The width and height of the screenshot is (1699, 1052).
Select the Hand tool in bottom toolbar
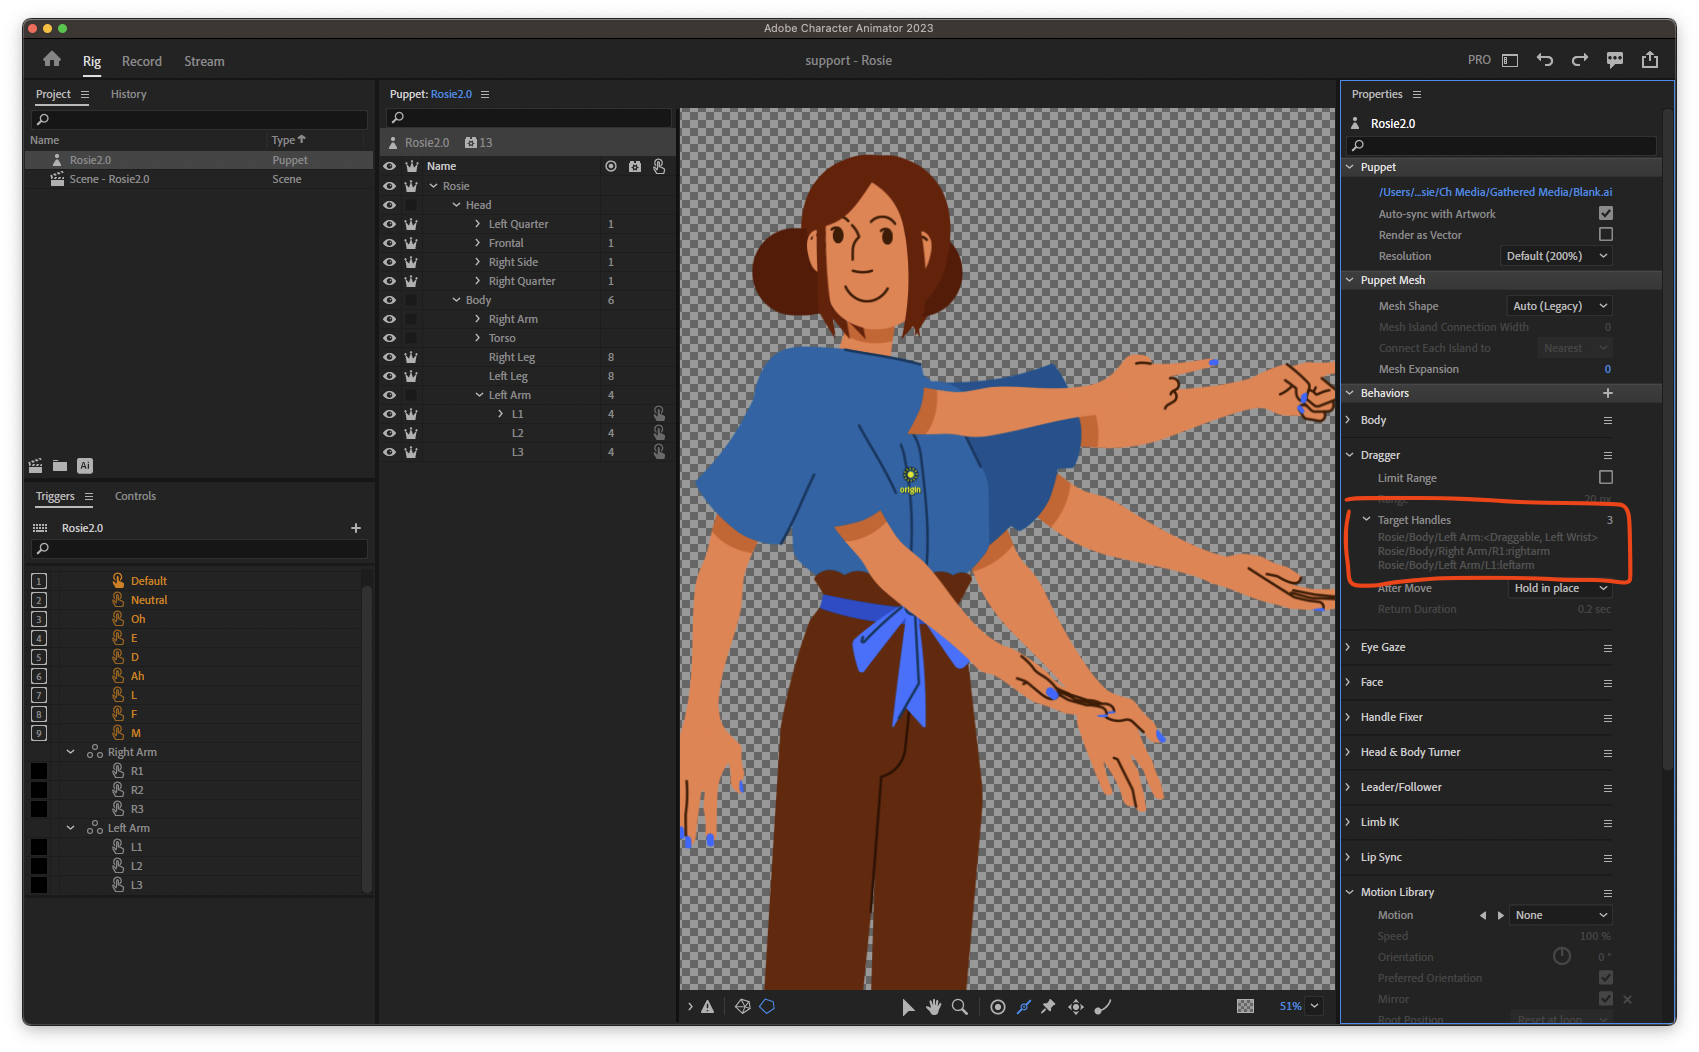933,1007
